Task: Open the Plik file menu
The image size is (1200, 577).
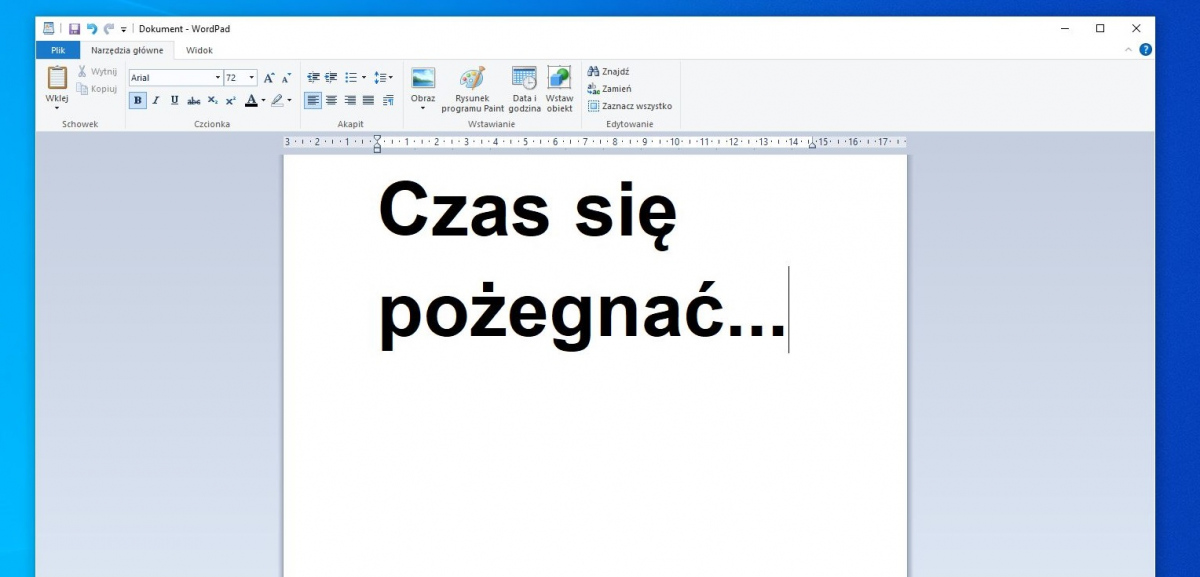Action: (x=57, y=50)
